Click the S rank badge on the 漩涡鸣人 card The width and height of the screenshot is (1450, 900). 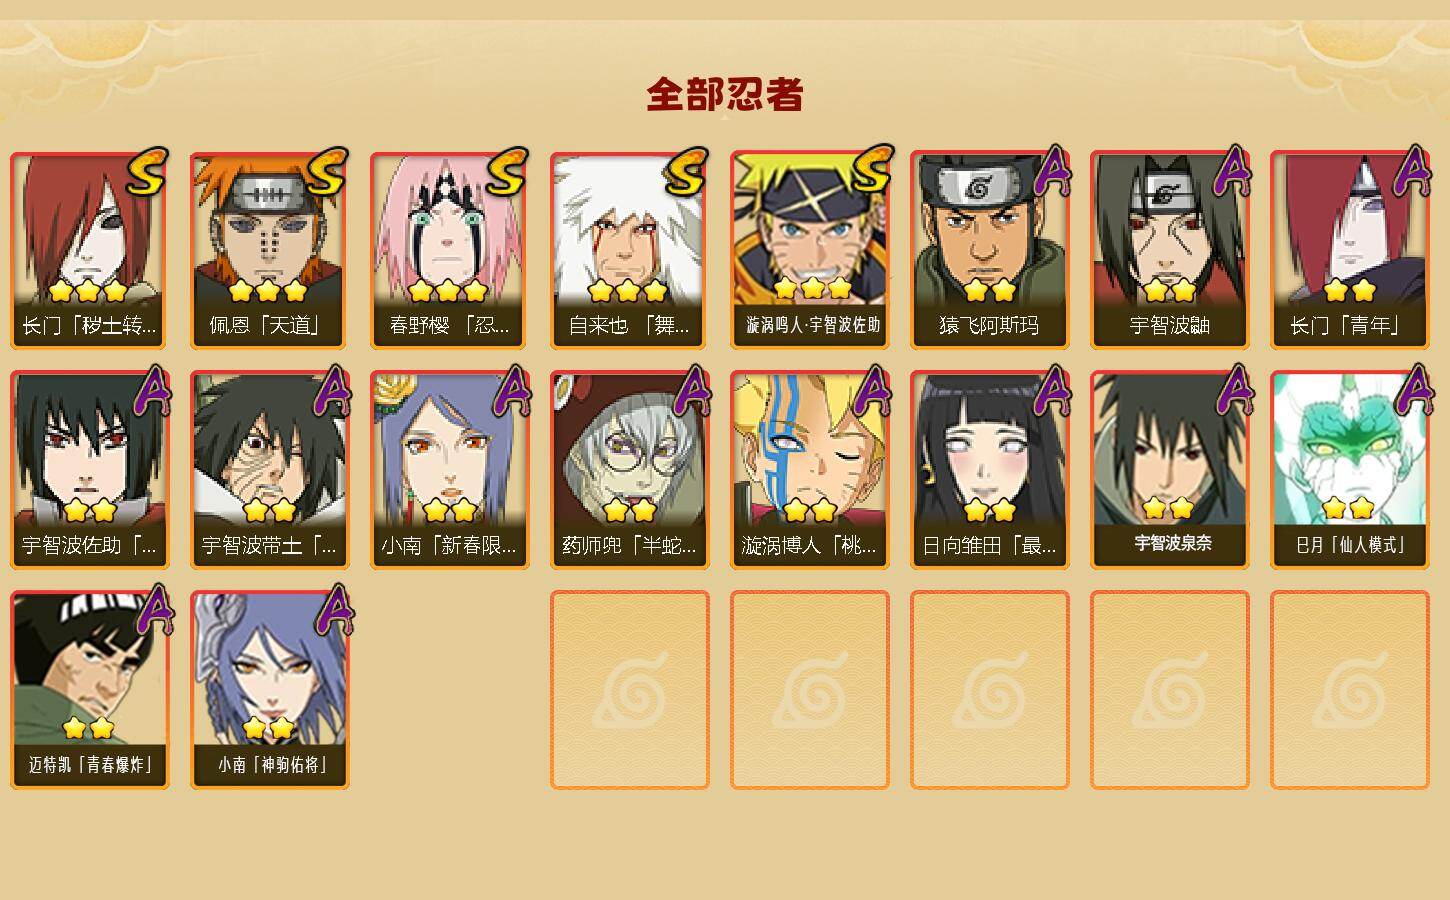tap(871, 170)
